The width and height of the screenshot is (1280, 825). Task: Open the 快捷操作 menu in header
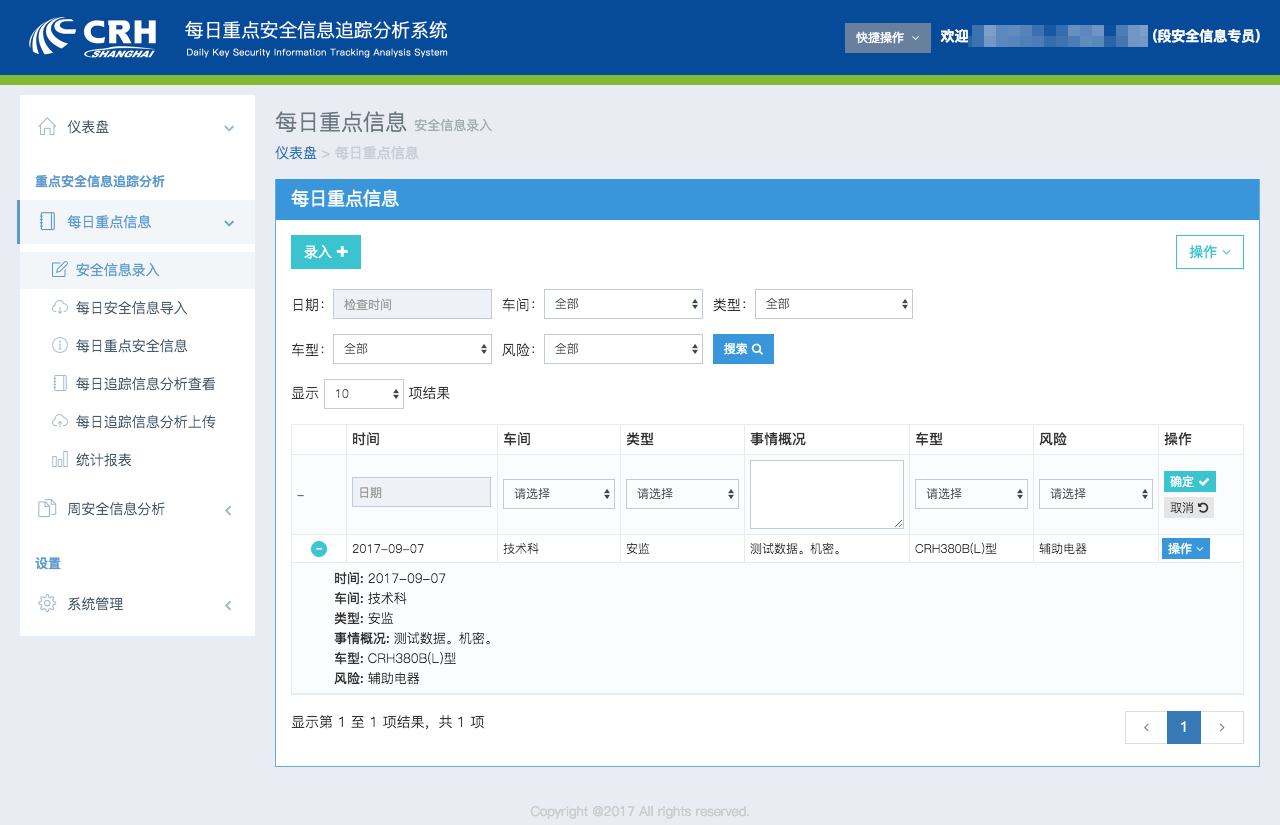[887, 38]
